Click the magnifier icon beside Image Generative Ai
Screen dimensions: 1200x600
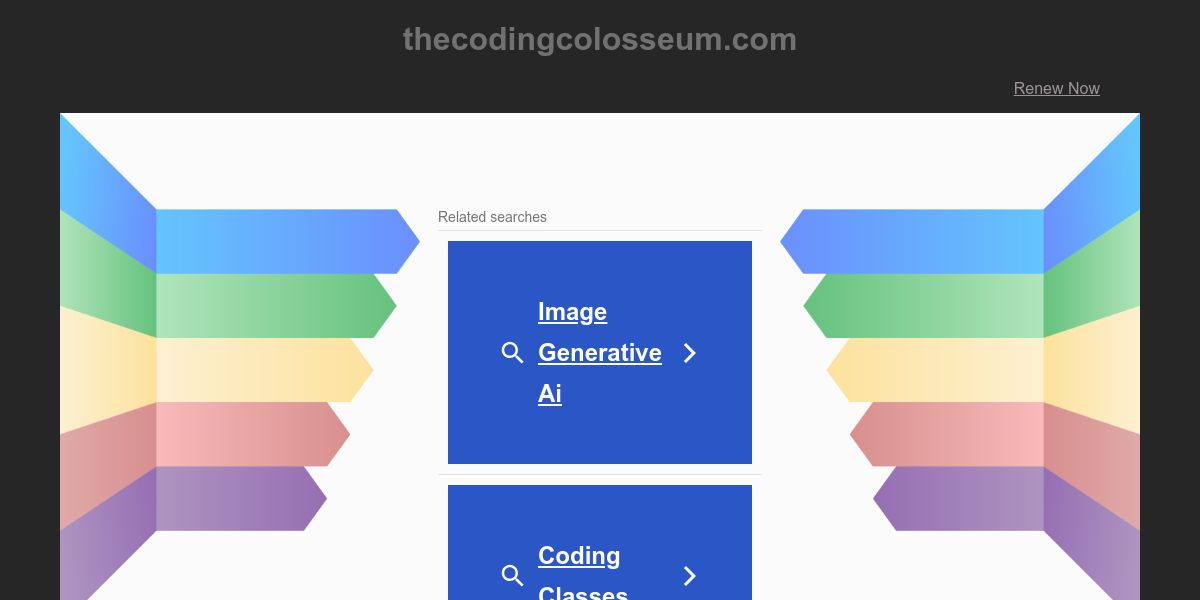click(x=512, y=353)
